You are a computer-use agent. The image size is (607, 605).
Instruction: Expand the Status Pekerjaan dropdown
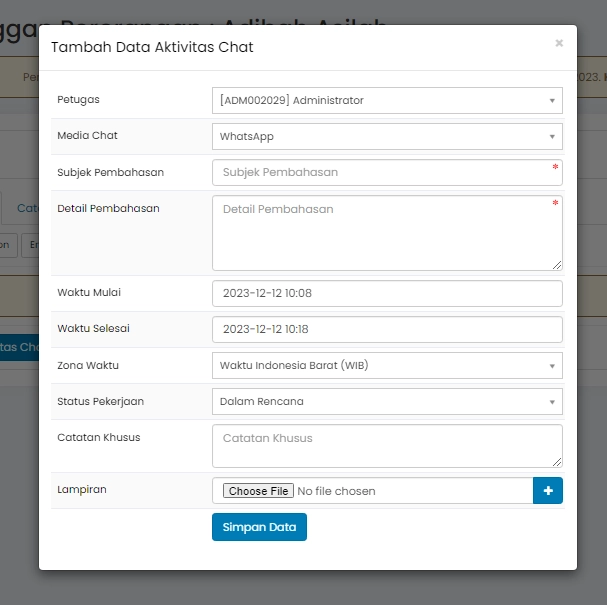point(387,401)
